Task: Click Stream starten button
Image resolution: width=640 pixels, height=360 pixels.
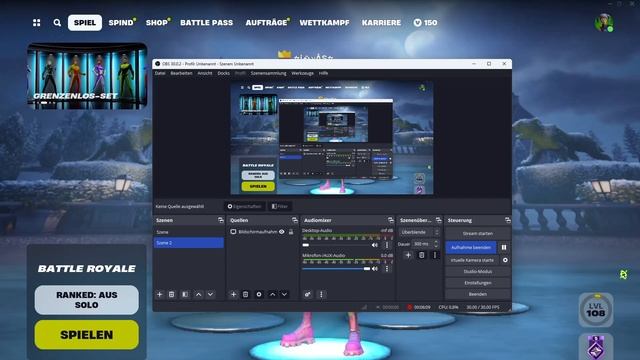Action: pyautogui.click(x=478, y=233)
